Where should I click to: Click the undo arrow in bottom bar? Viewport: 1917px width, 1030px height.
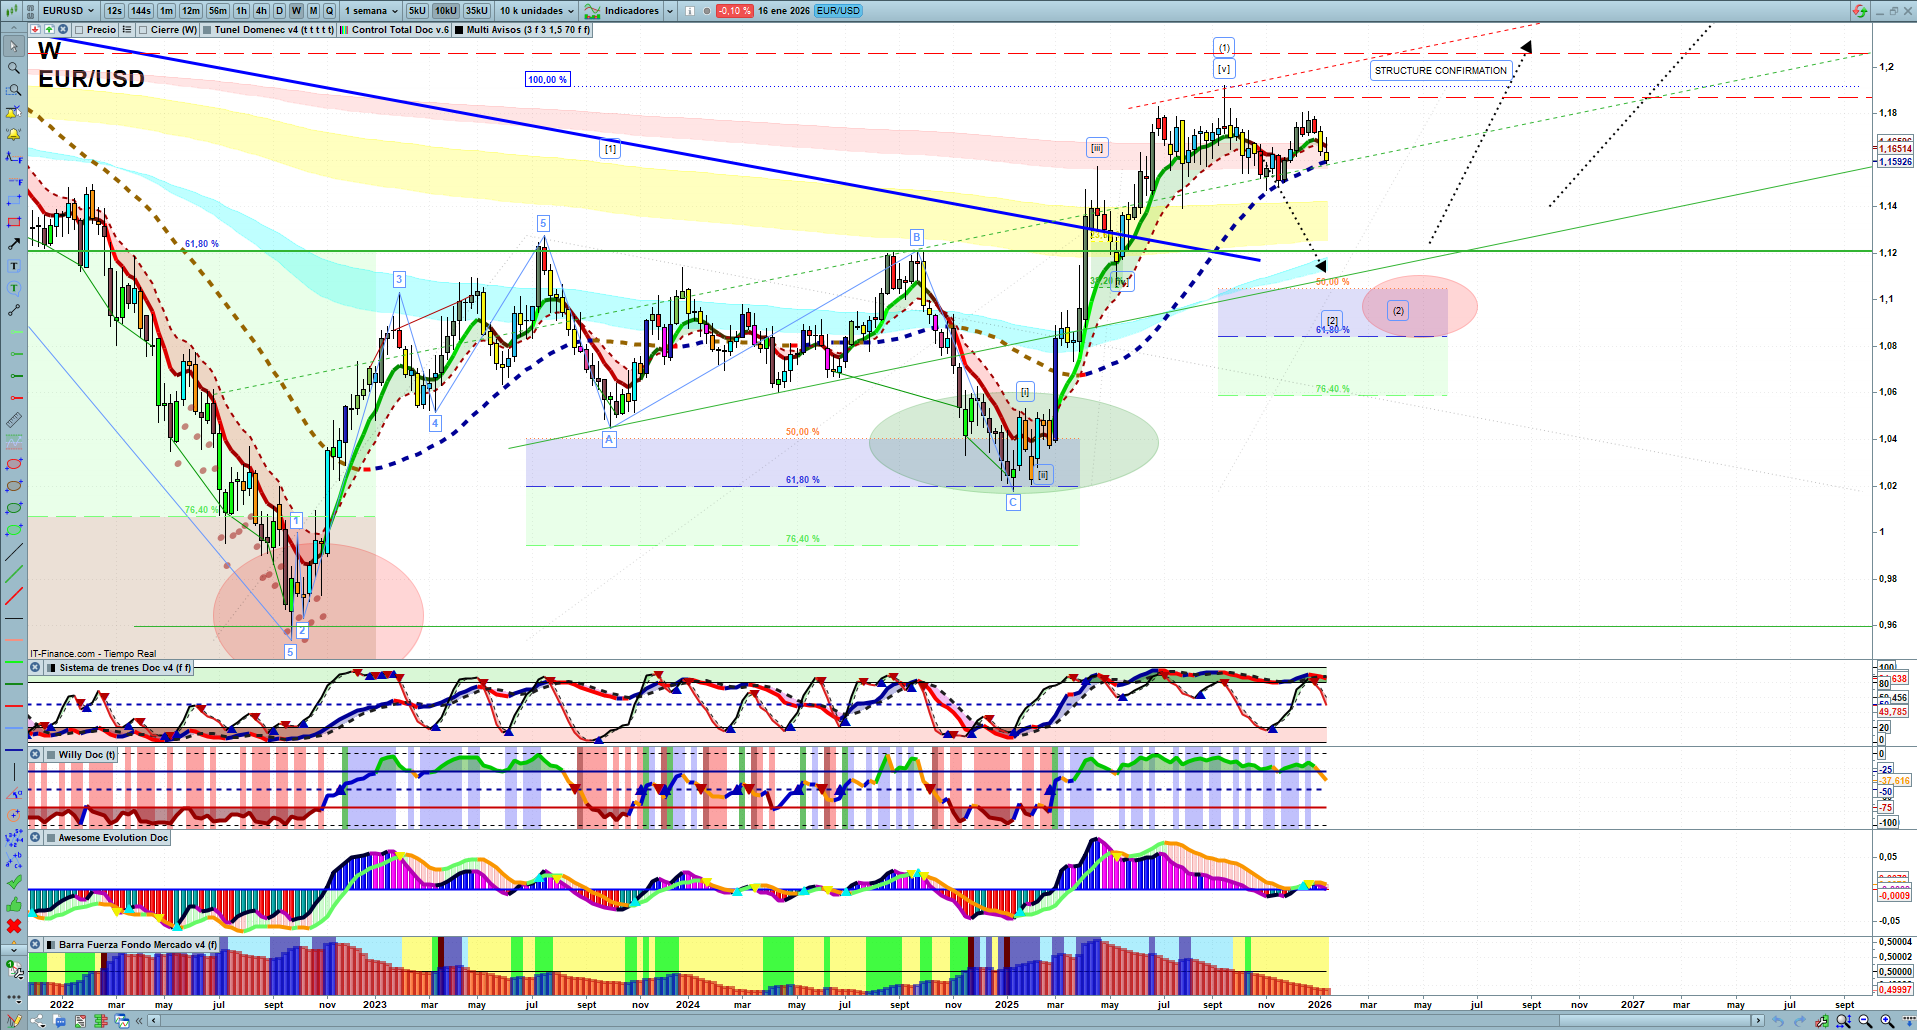1777,1021
